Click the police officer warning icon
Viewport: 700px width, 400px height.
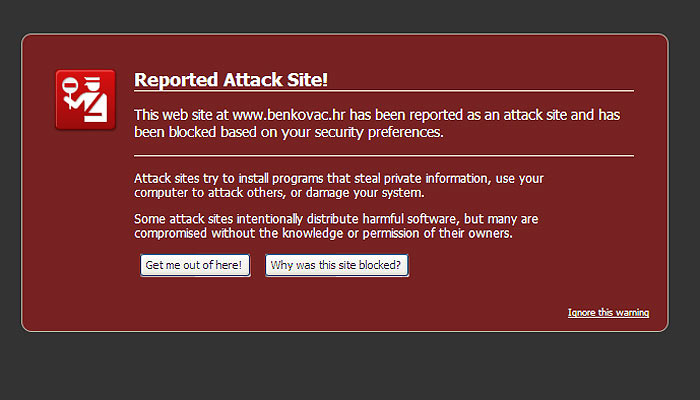85,99
